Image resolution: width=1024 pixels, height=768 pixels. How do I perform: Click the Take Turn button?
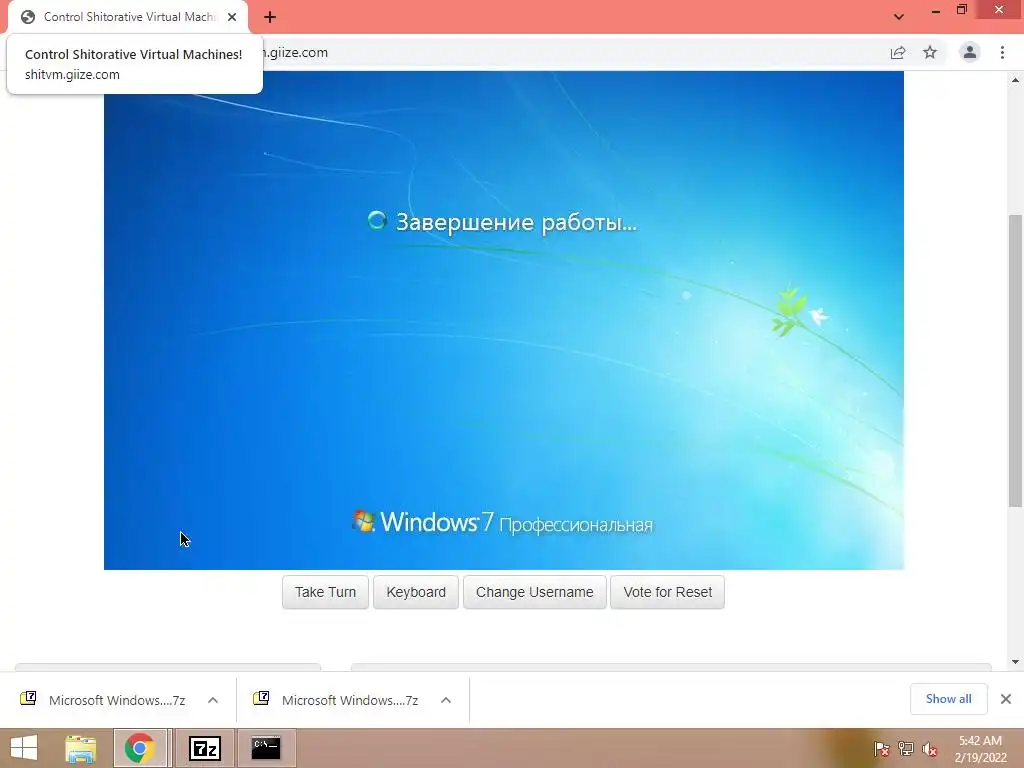click(x=325, y=592)
